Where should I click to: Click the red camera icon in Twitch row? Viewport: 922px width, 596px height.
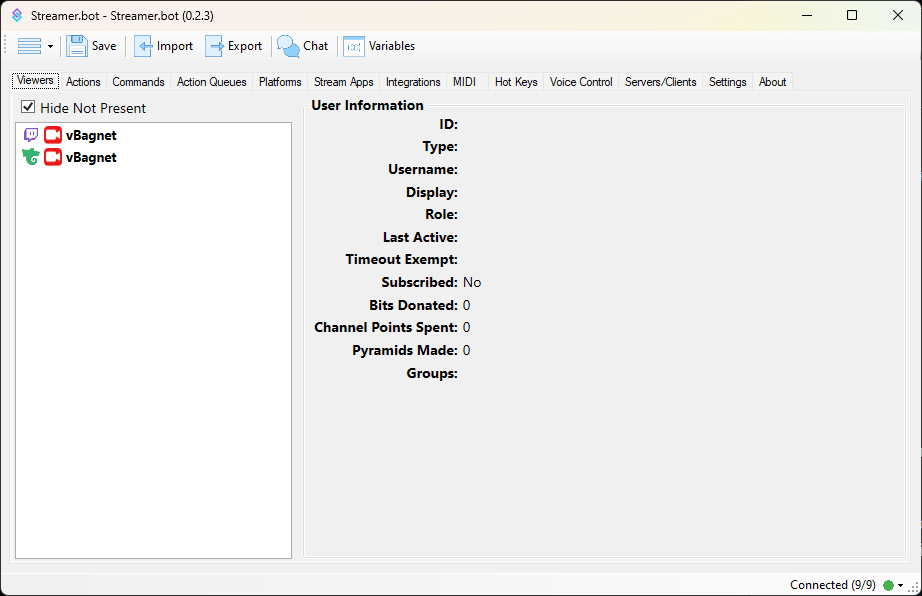53,135
